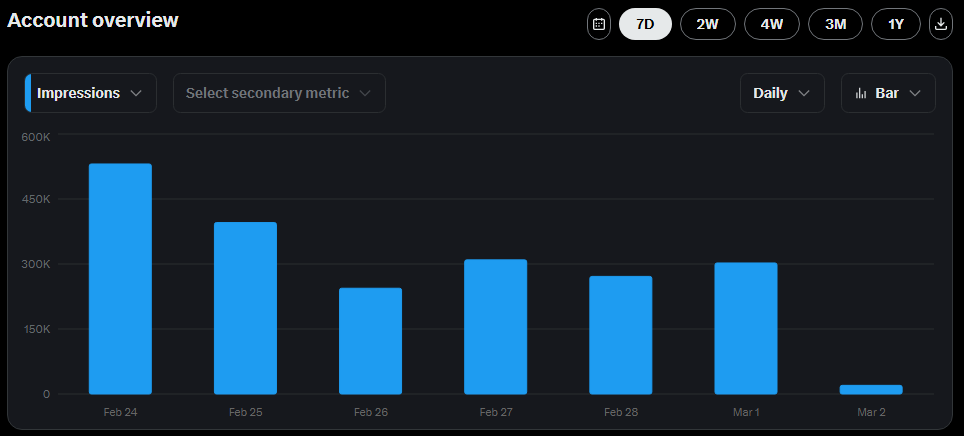Switch to the 2W time range
The image size is (964, 436).
point(707,24)
